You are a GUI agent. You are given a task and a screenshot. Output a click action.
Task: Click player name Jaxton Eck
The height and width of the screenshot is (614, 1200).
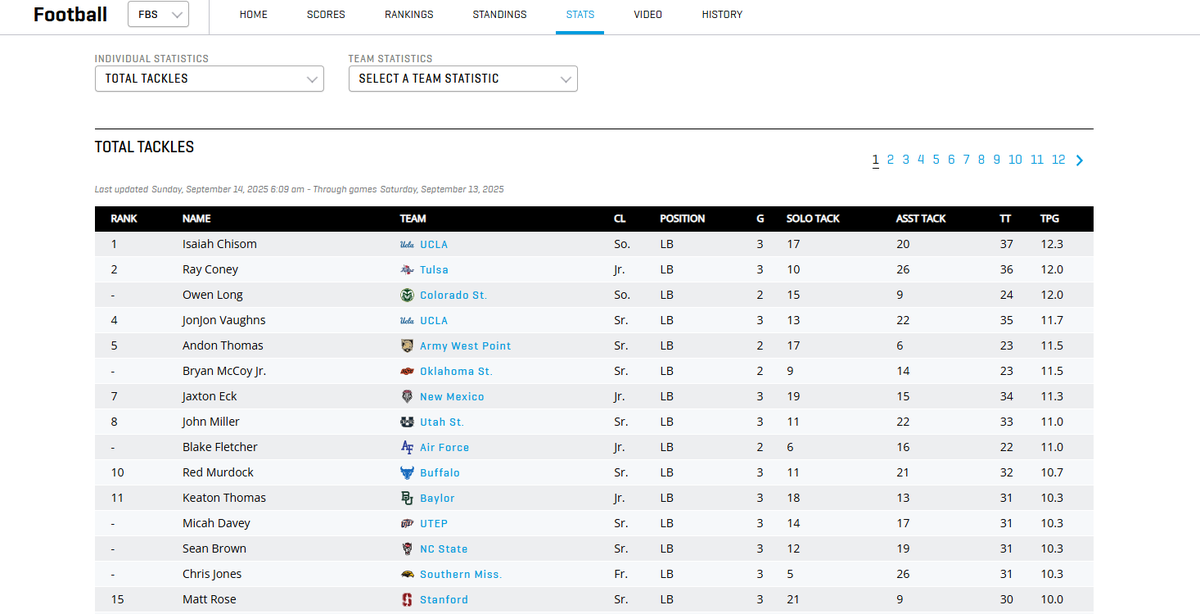point(210,397)
